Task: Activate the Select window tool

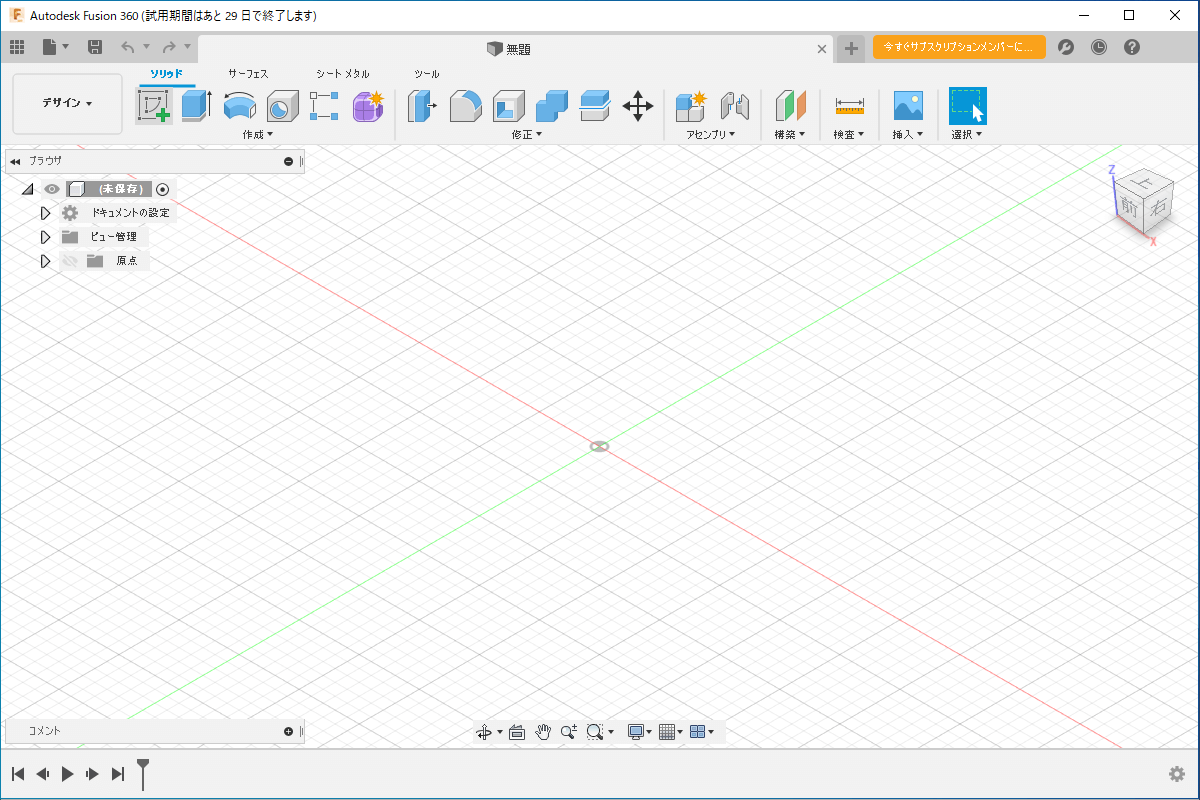Action: 968,106
